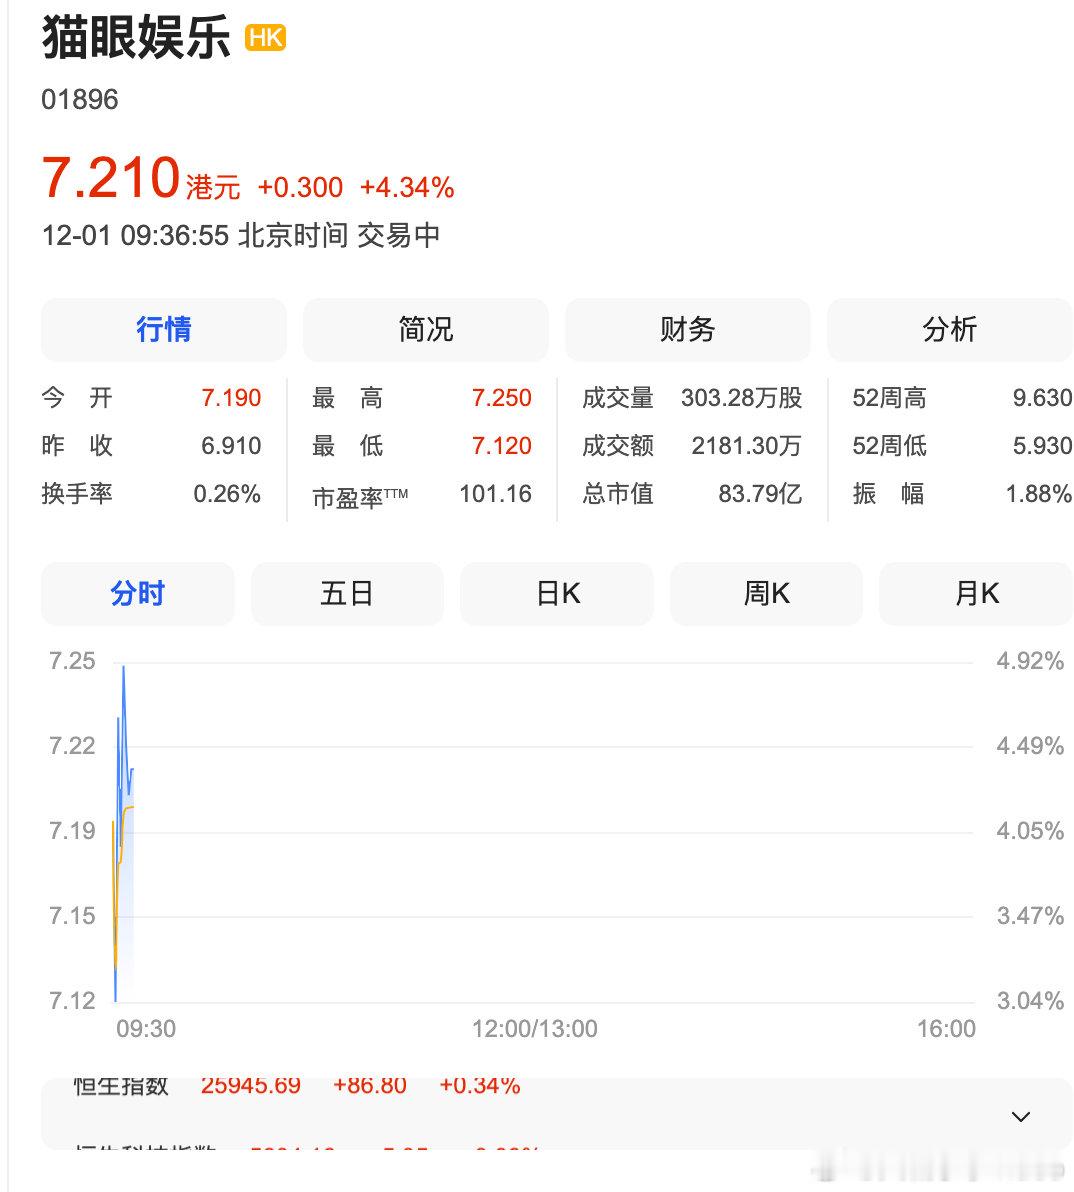Click the turnover amount 2181.30万
The height and width of the screenshot is (1192, 1074).
pos(746,445)
